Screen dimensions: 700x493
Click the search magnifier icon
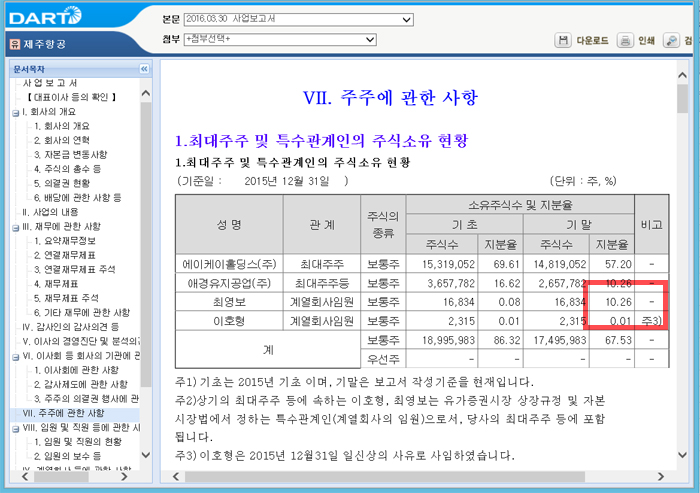[671, 41]
